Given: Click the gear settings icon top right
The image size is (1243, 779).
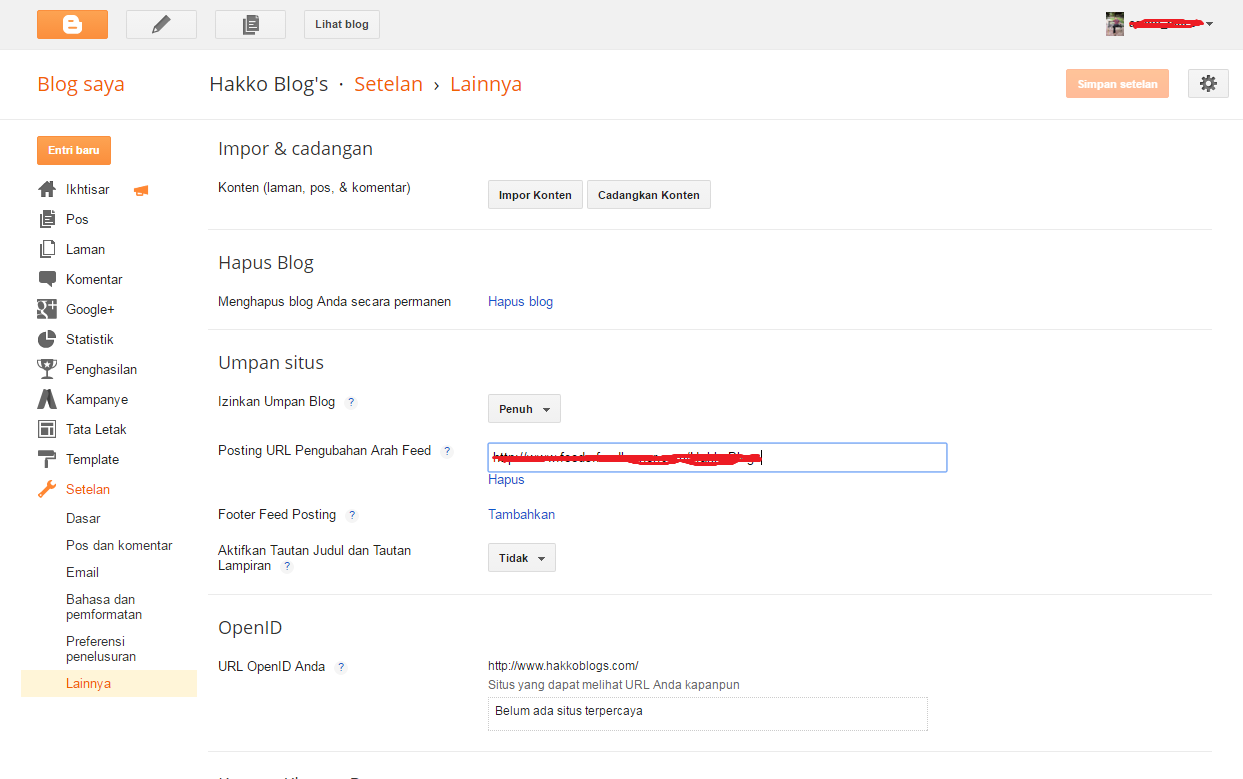Looking at the screenshot, I should (x=1208, y=83).
